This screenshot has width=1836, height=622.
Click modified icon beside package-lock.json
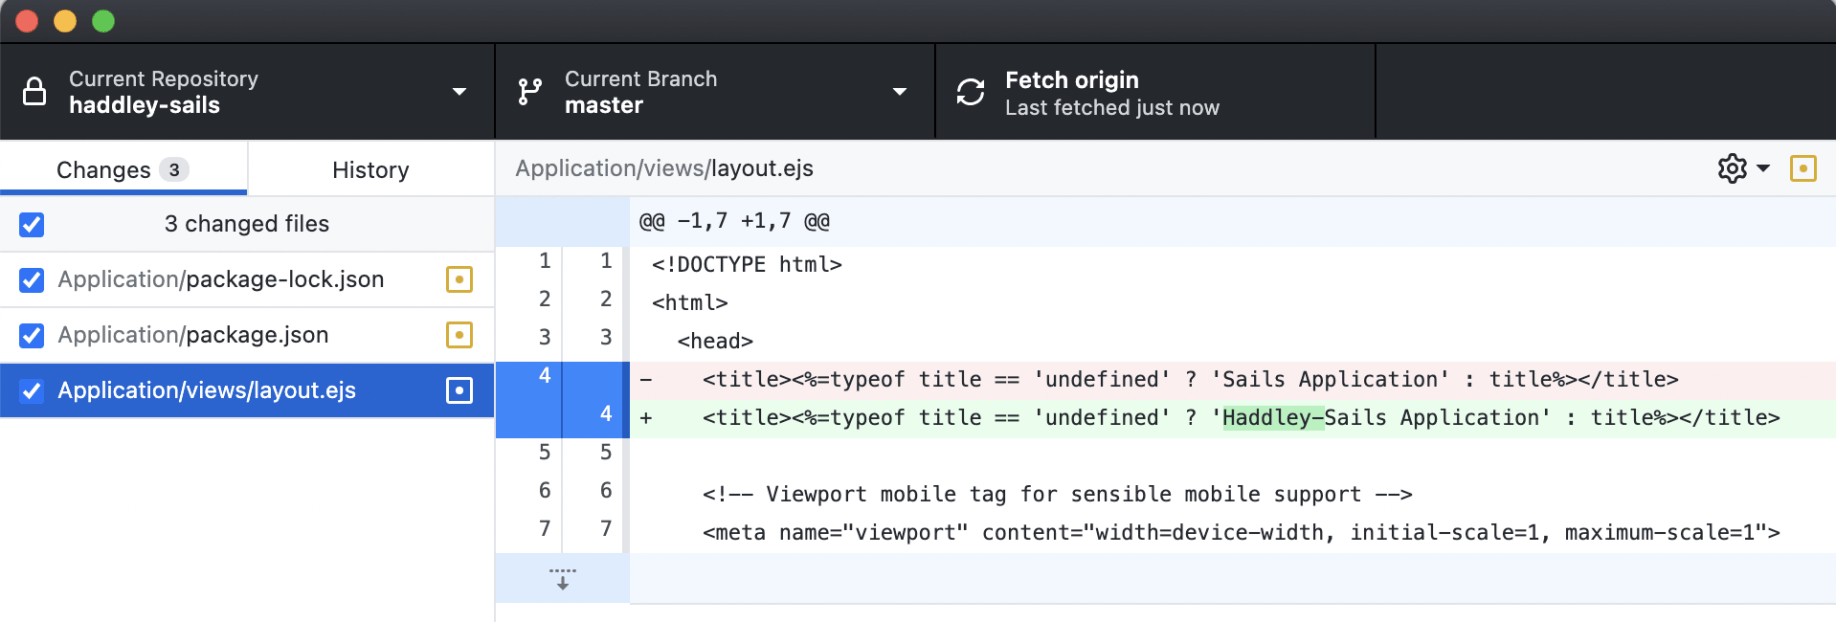tap(459, 280)
